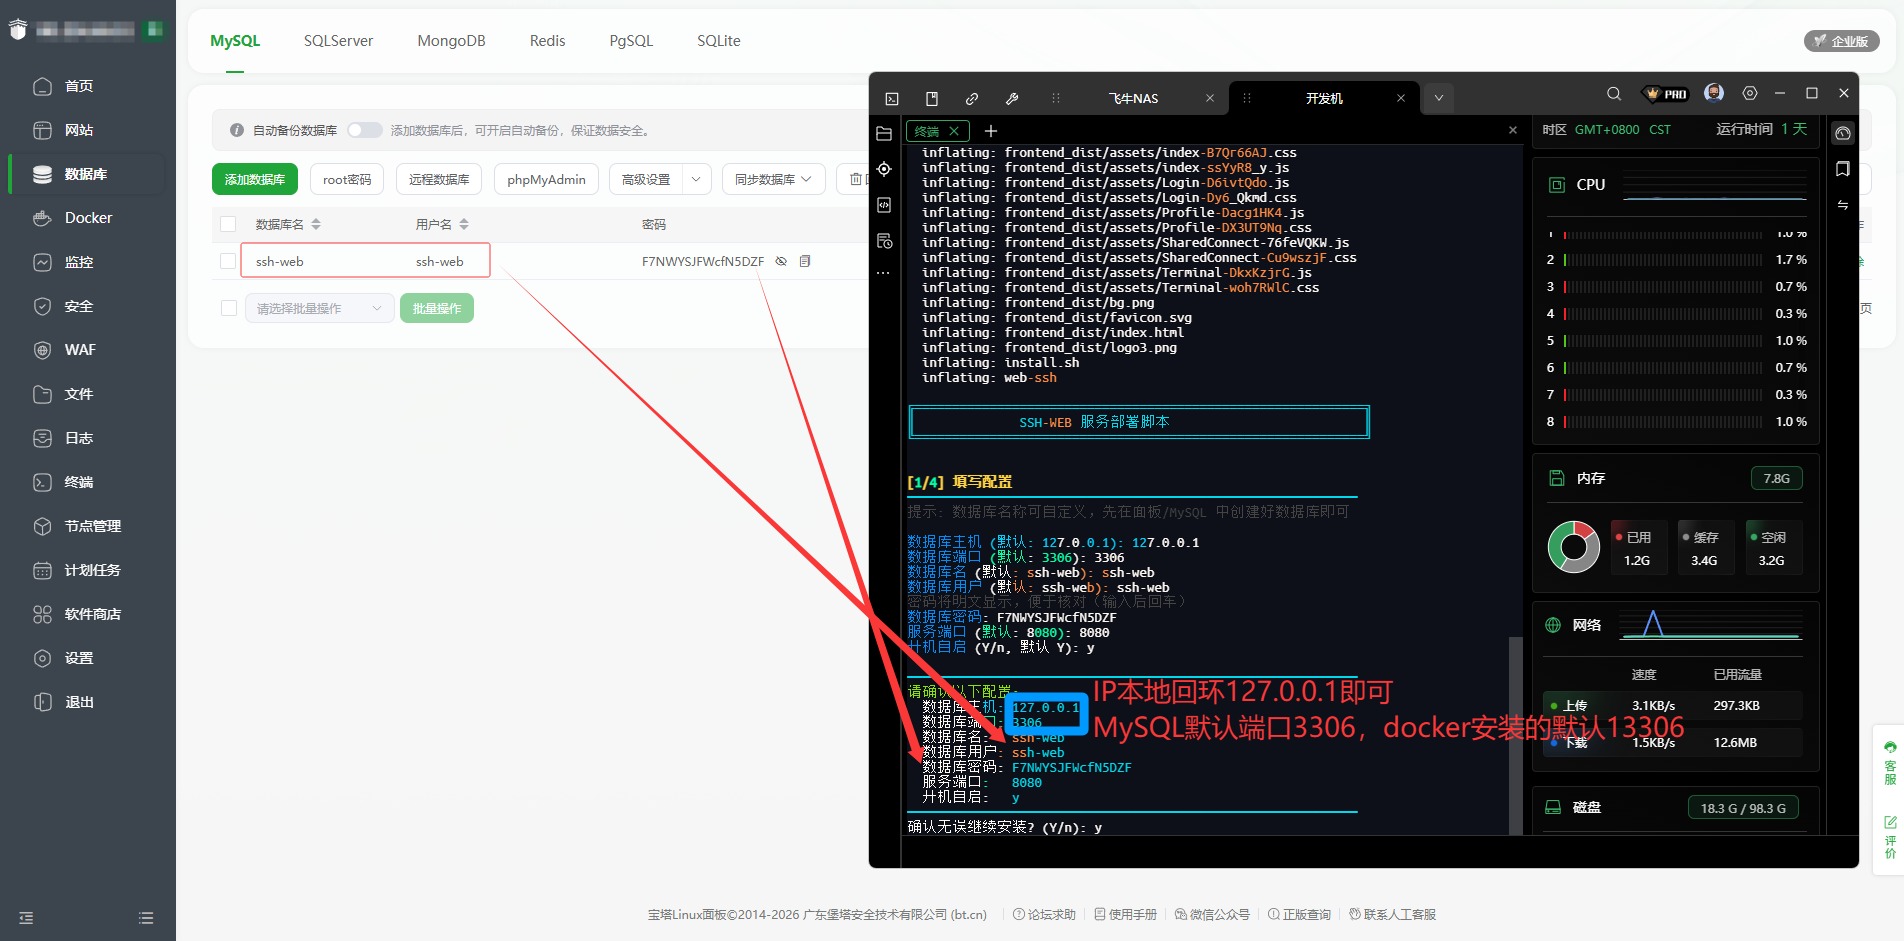Switch to 飞牛NAS session tab

[1134, 98]
